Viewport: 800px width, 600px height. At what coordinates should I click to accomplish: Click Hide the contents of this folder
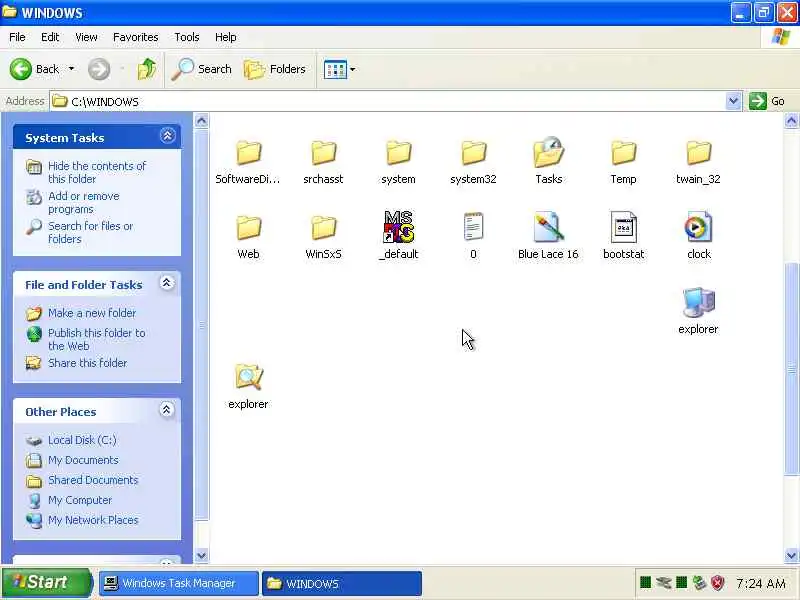click(97, 172)
